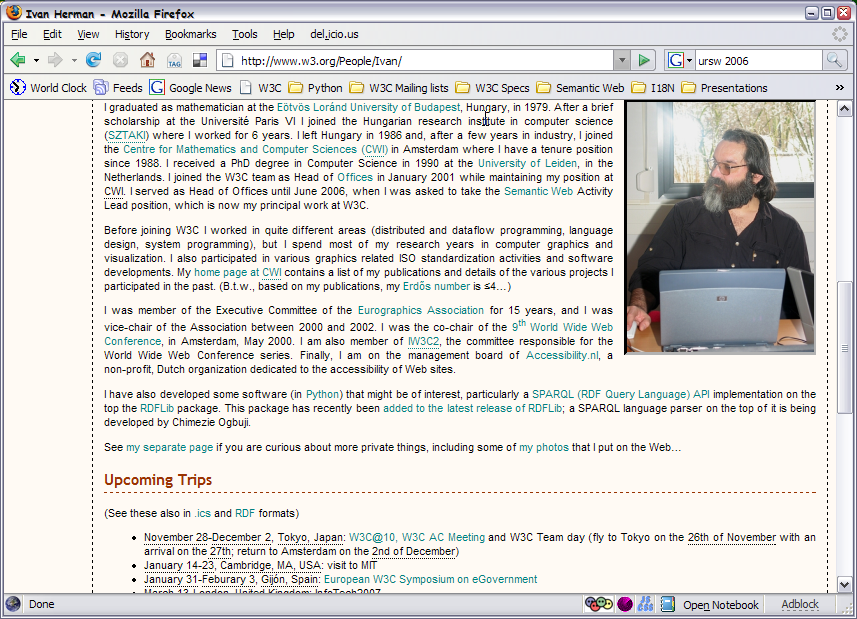Stop page loading with the X icon
The width and height of the screenshot is (857, 619).
point(120,59)
